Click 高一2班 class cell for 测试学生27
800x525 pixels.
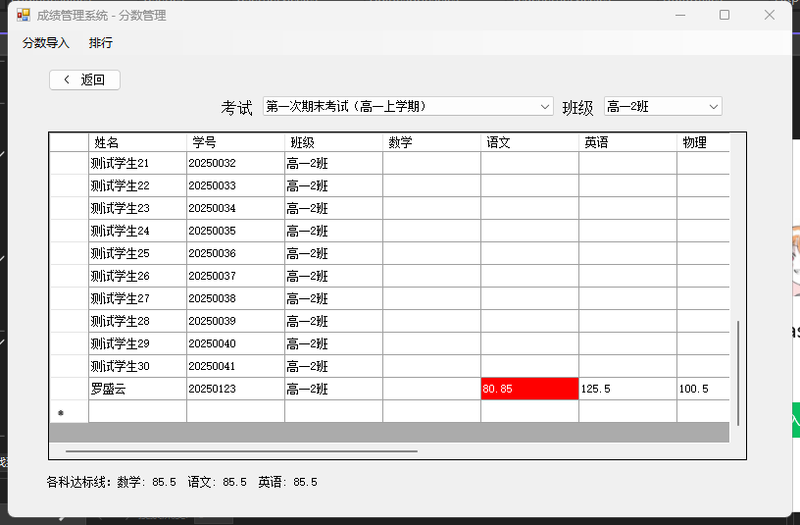(334, 298)
